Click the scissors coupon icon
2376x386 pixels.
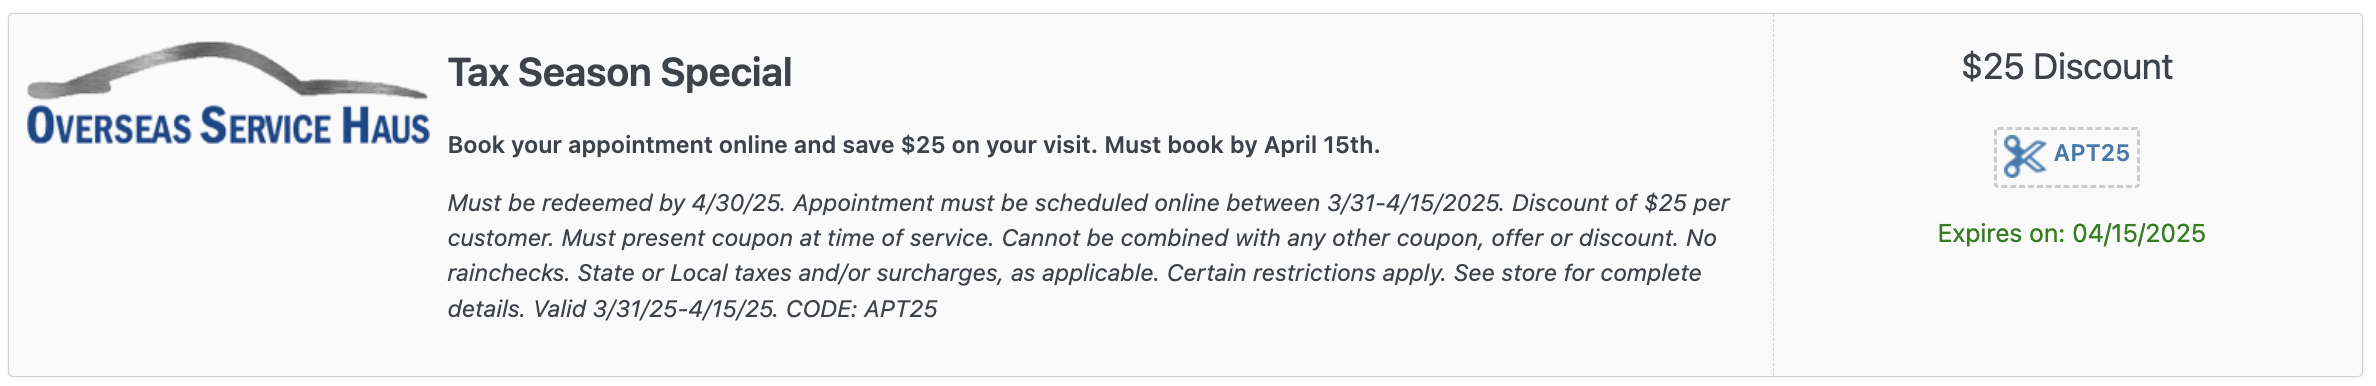(2025, 156)
